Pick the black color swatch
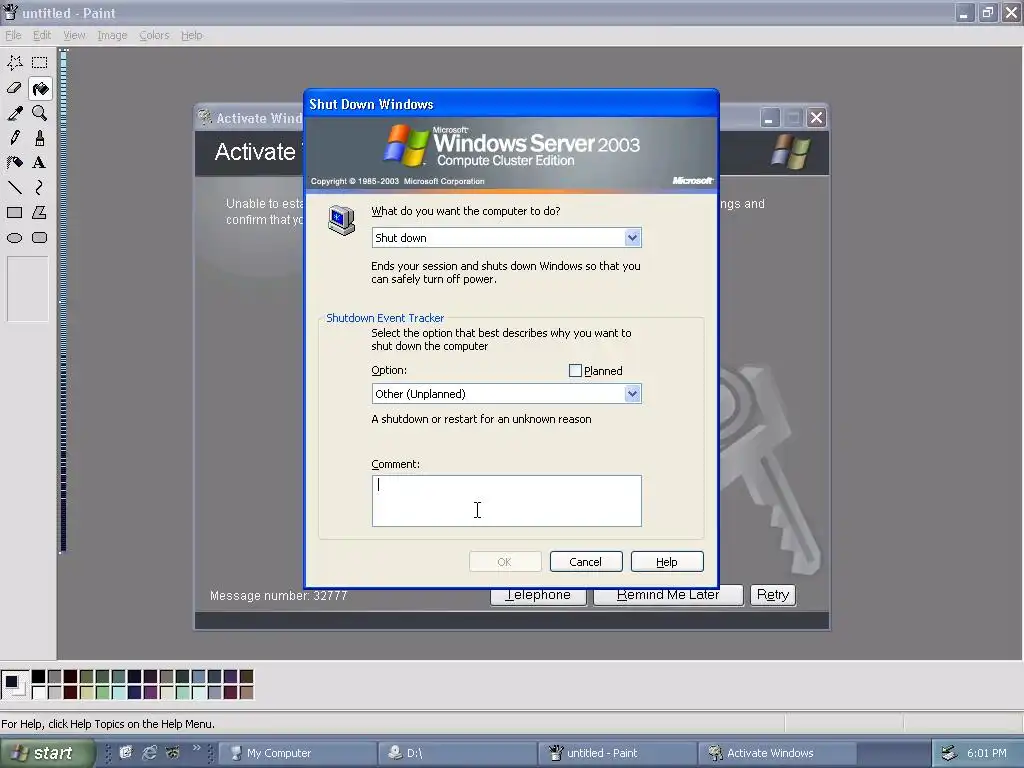Screen dimensions: 1024x768 pos(39,677)
